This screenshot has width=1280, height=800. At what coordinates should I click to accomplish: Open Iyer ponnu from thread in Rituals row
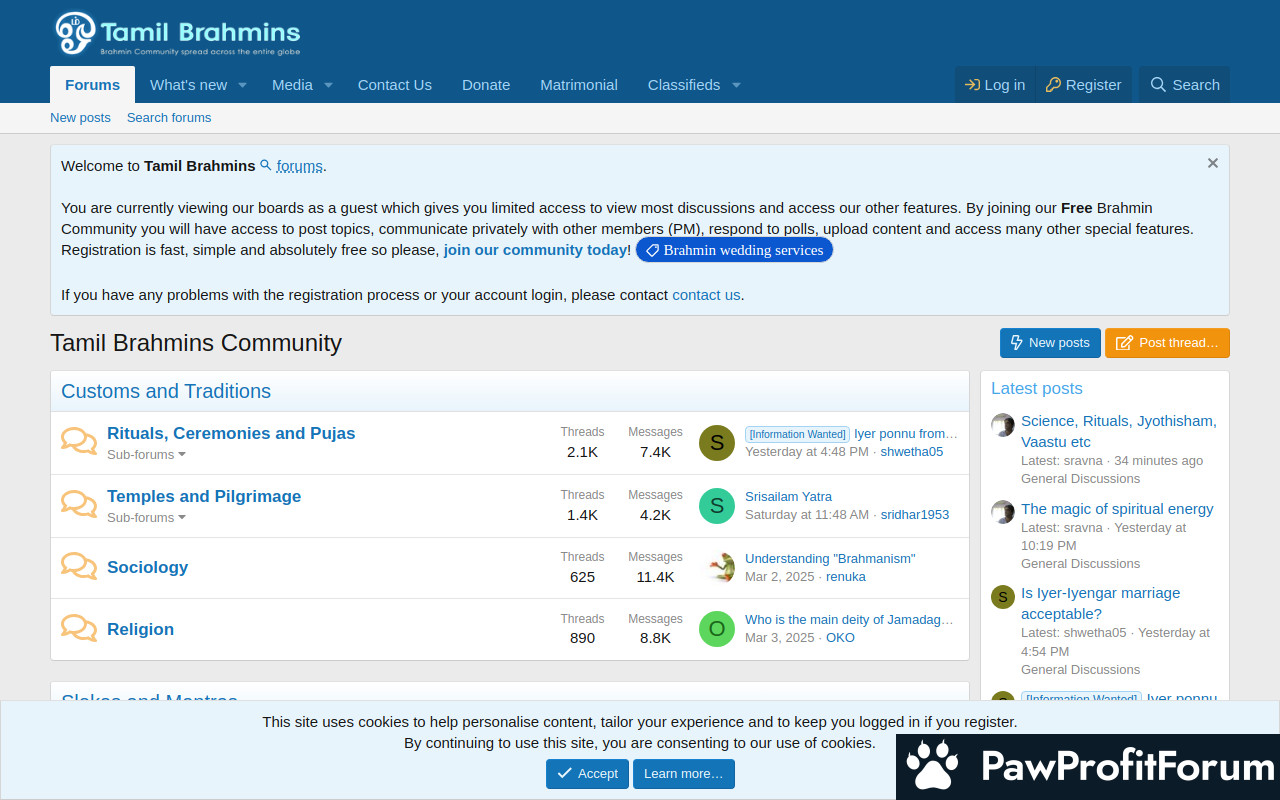[906, 434]
